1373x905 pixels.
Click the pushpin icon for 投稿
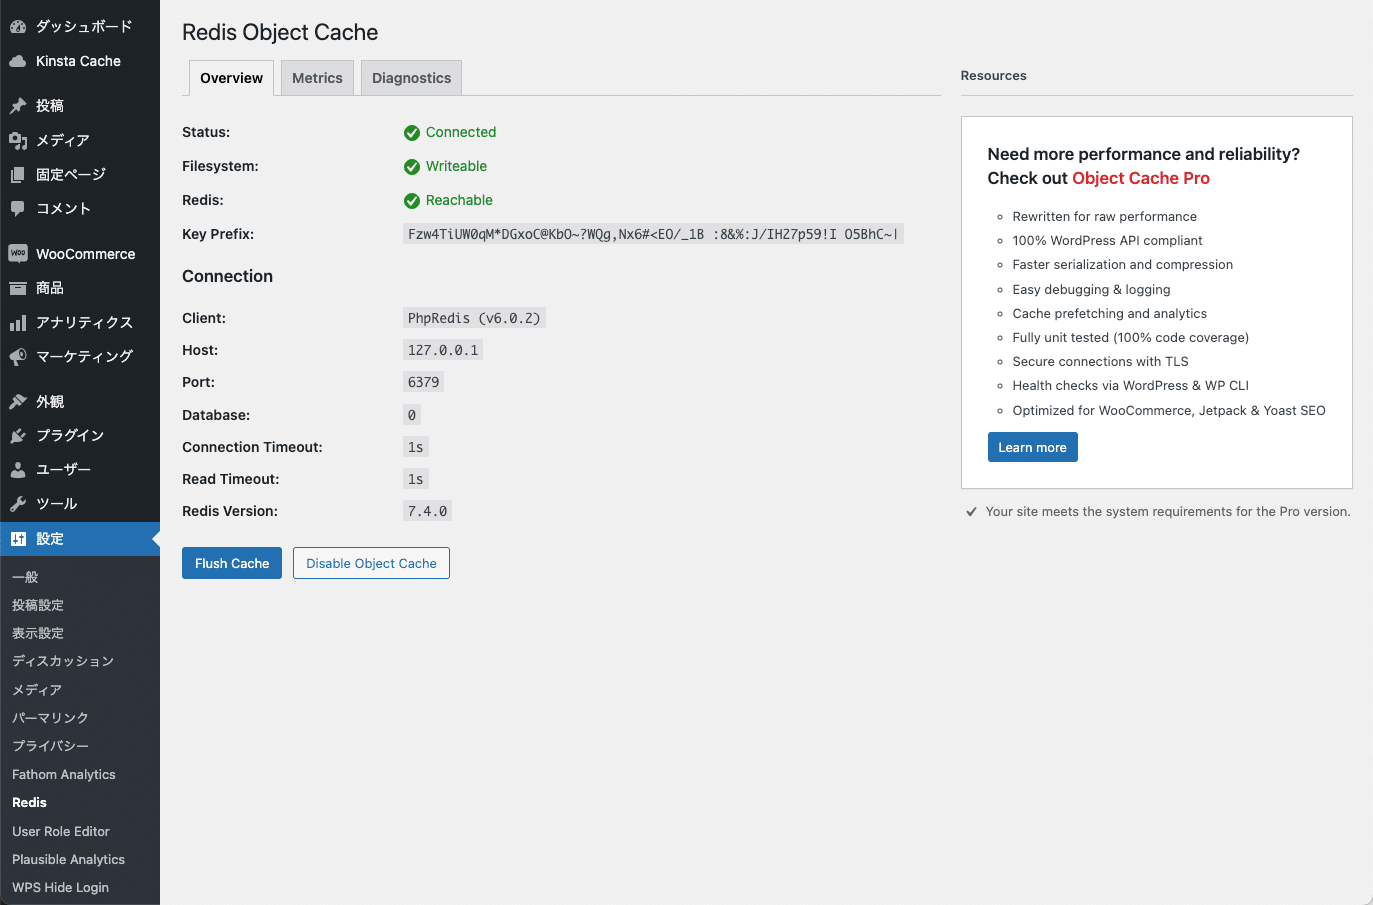tap(18, 106)
